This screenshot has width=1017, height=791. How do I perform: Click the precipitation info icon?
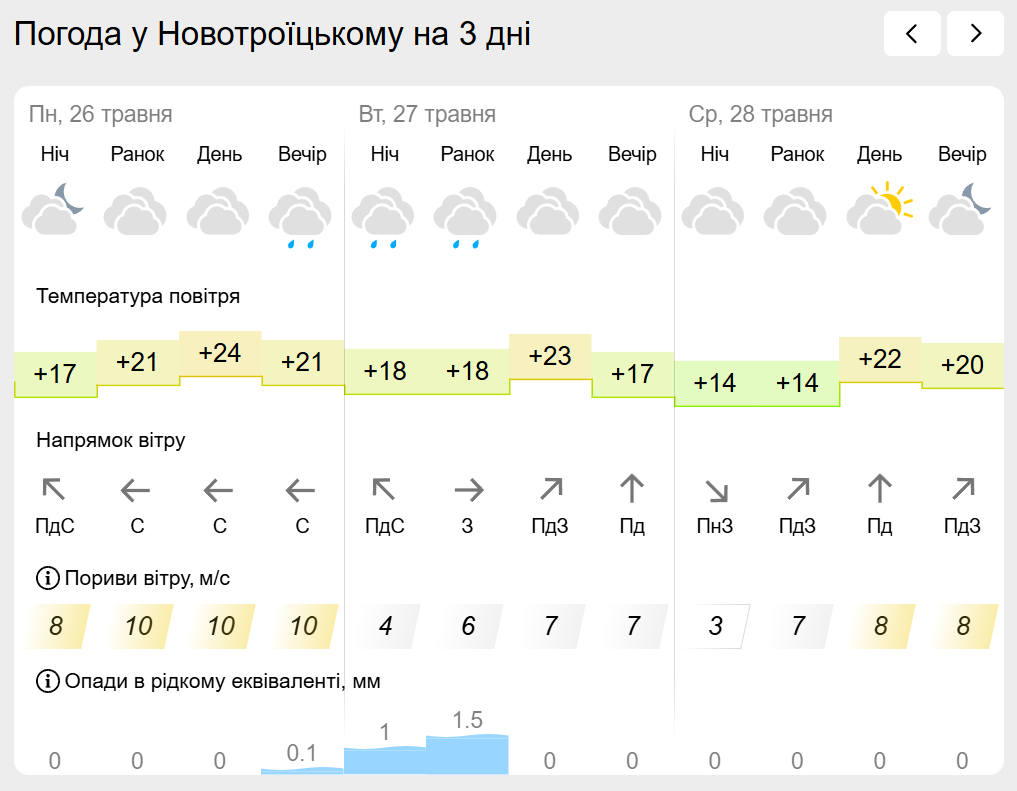tap(47, 681)
